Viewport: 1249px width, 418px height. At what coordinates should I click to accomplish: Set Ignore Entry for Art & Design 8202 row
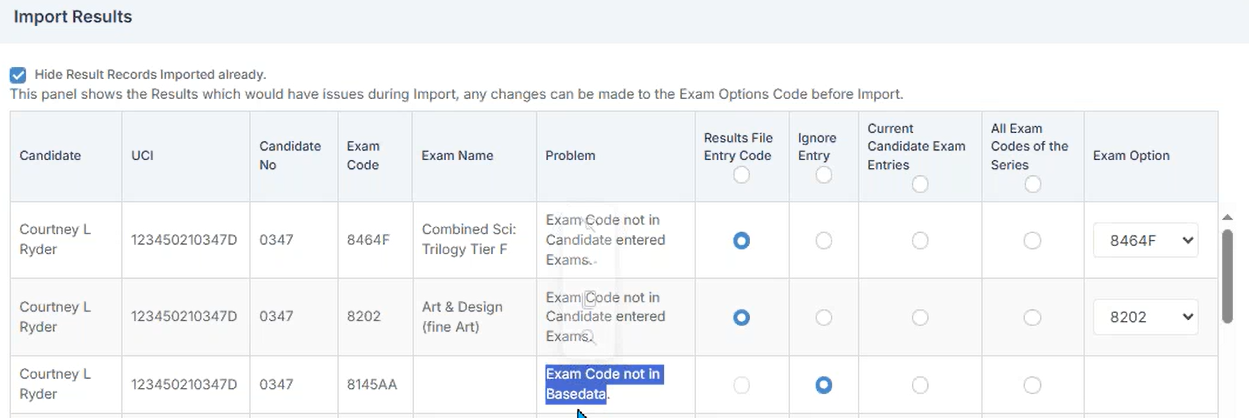823,317
